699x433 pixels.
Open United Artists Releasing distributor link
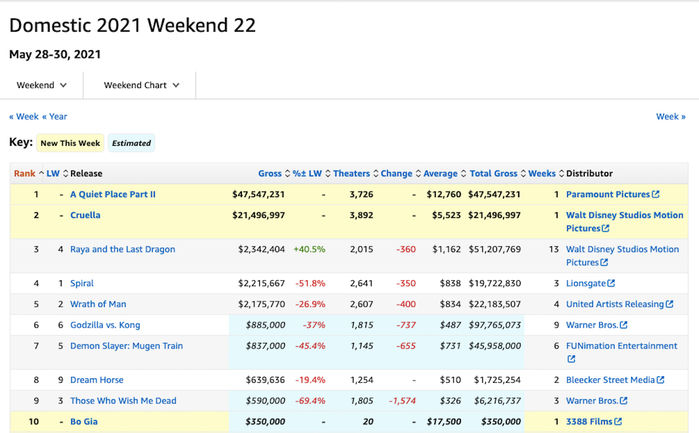[615, 304]
